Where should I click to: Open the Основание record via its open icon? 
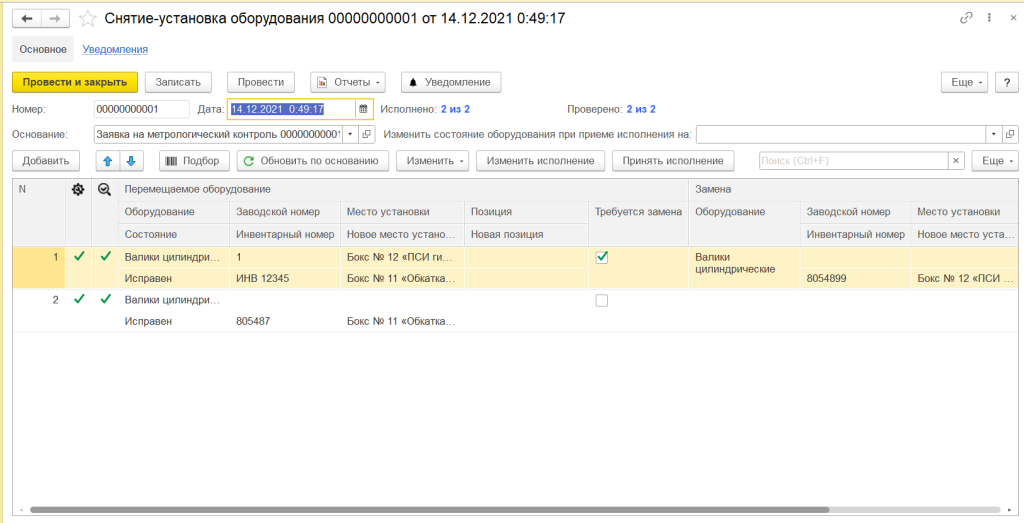click(367, 135)
